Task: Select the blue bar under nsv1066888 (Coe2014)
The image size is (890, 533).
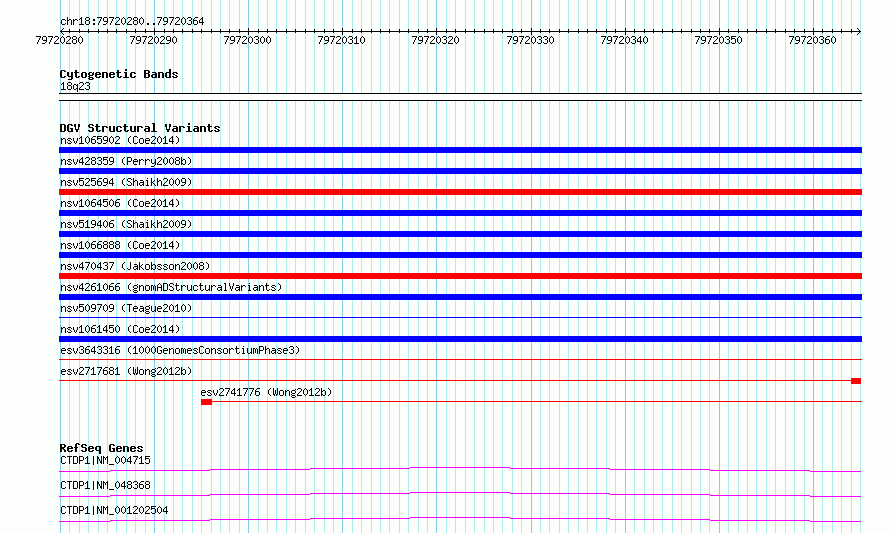Action: point(460,255)
